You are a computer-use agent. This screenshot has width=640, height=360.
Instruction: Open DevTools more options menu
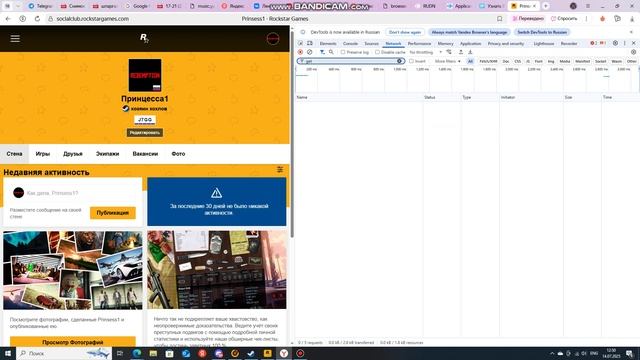pyautogui.click(x=624, y=43)
